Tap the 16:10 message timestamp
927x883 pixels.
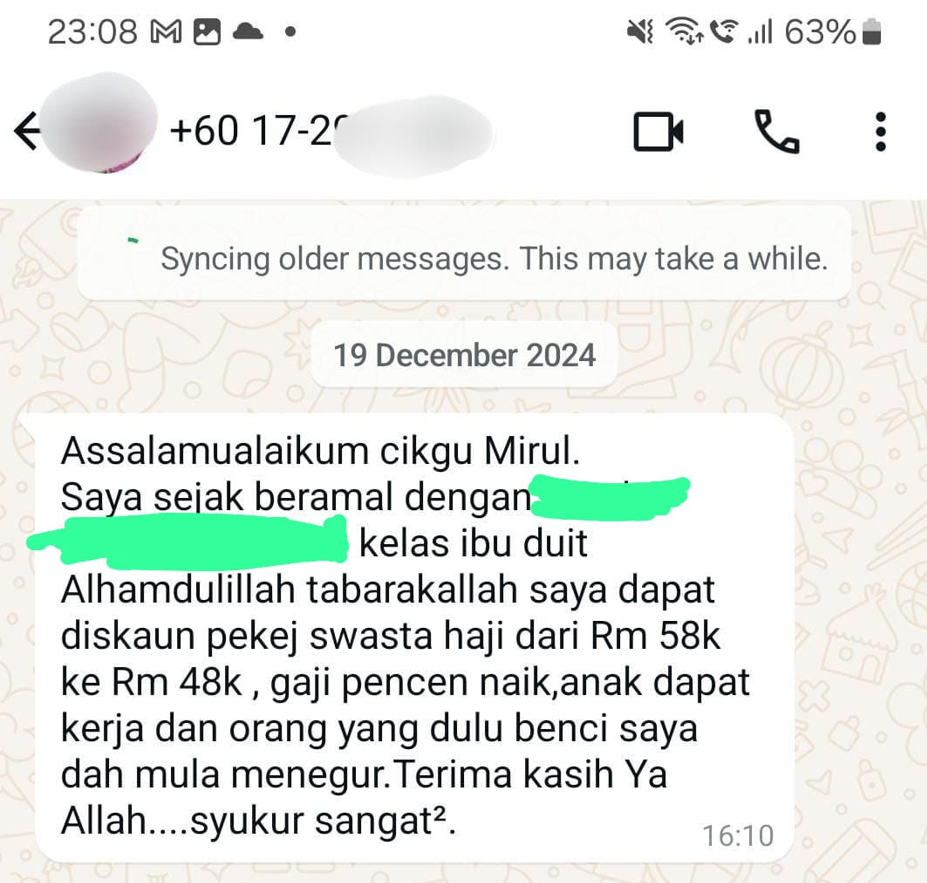(x=737, y=836)
